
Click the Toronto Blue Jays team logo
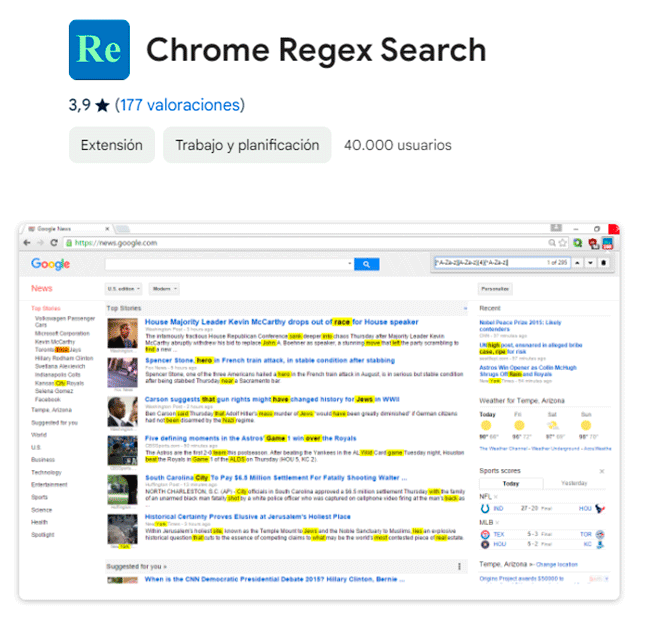tap(600, 535)
